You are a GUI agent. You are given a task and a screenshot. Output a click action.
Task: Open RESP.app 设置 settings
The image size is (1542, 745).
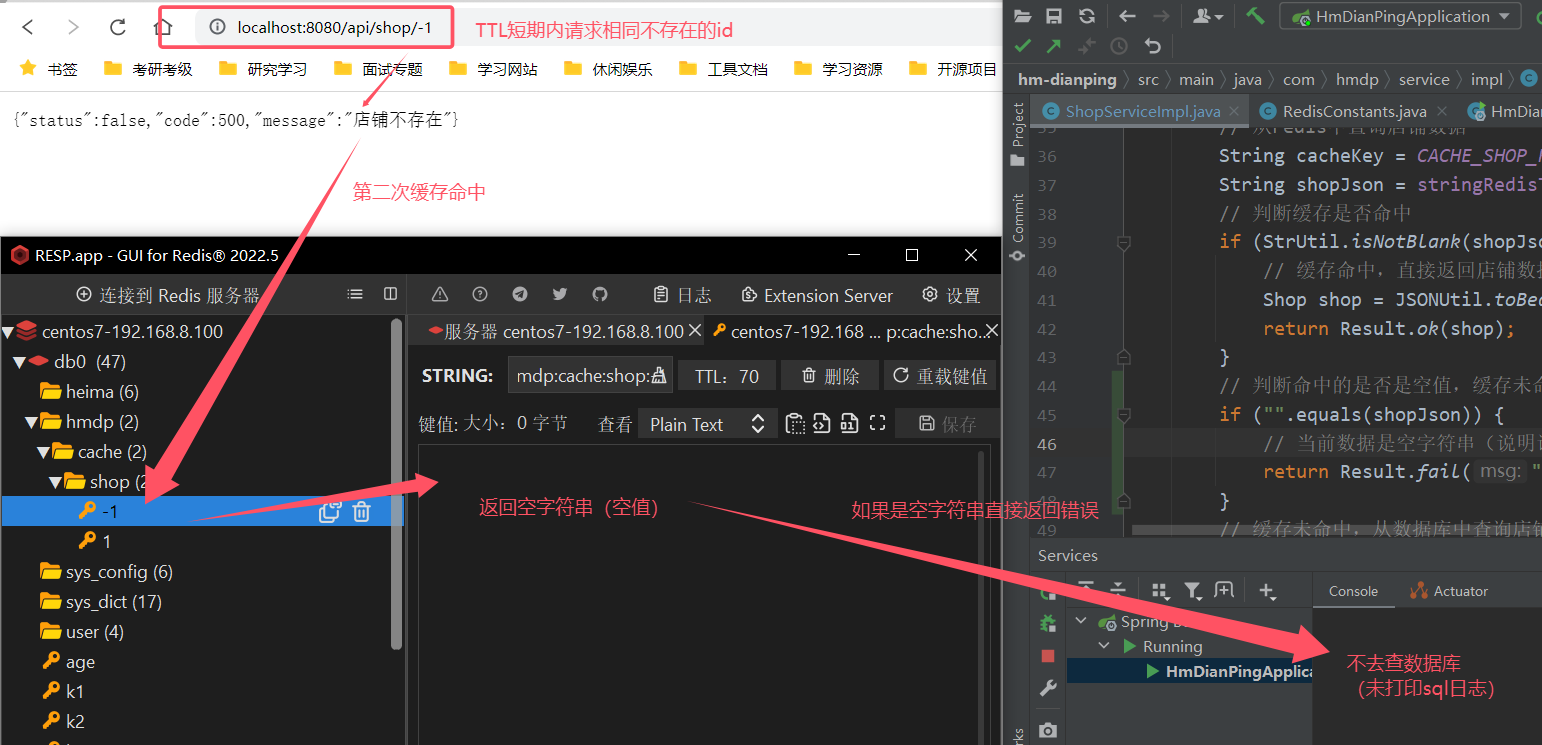point(951,295)
